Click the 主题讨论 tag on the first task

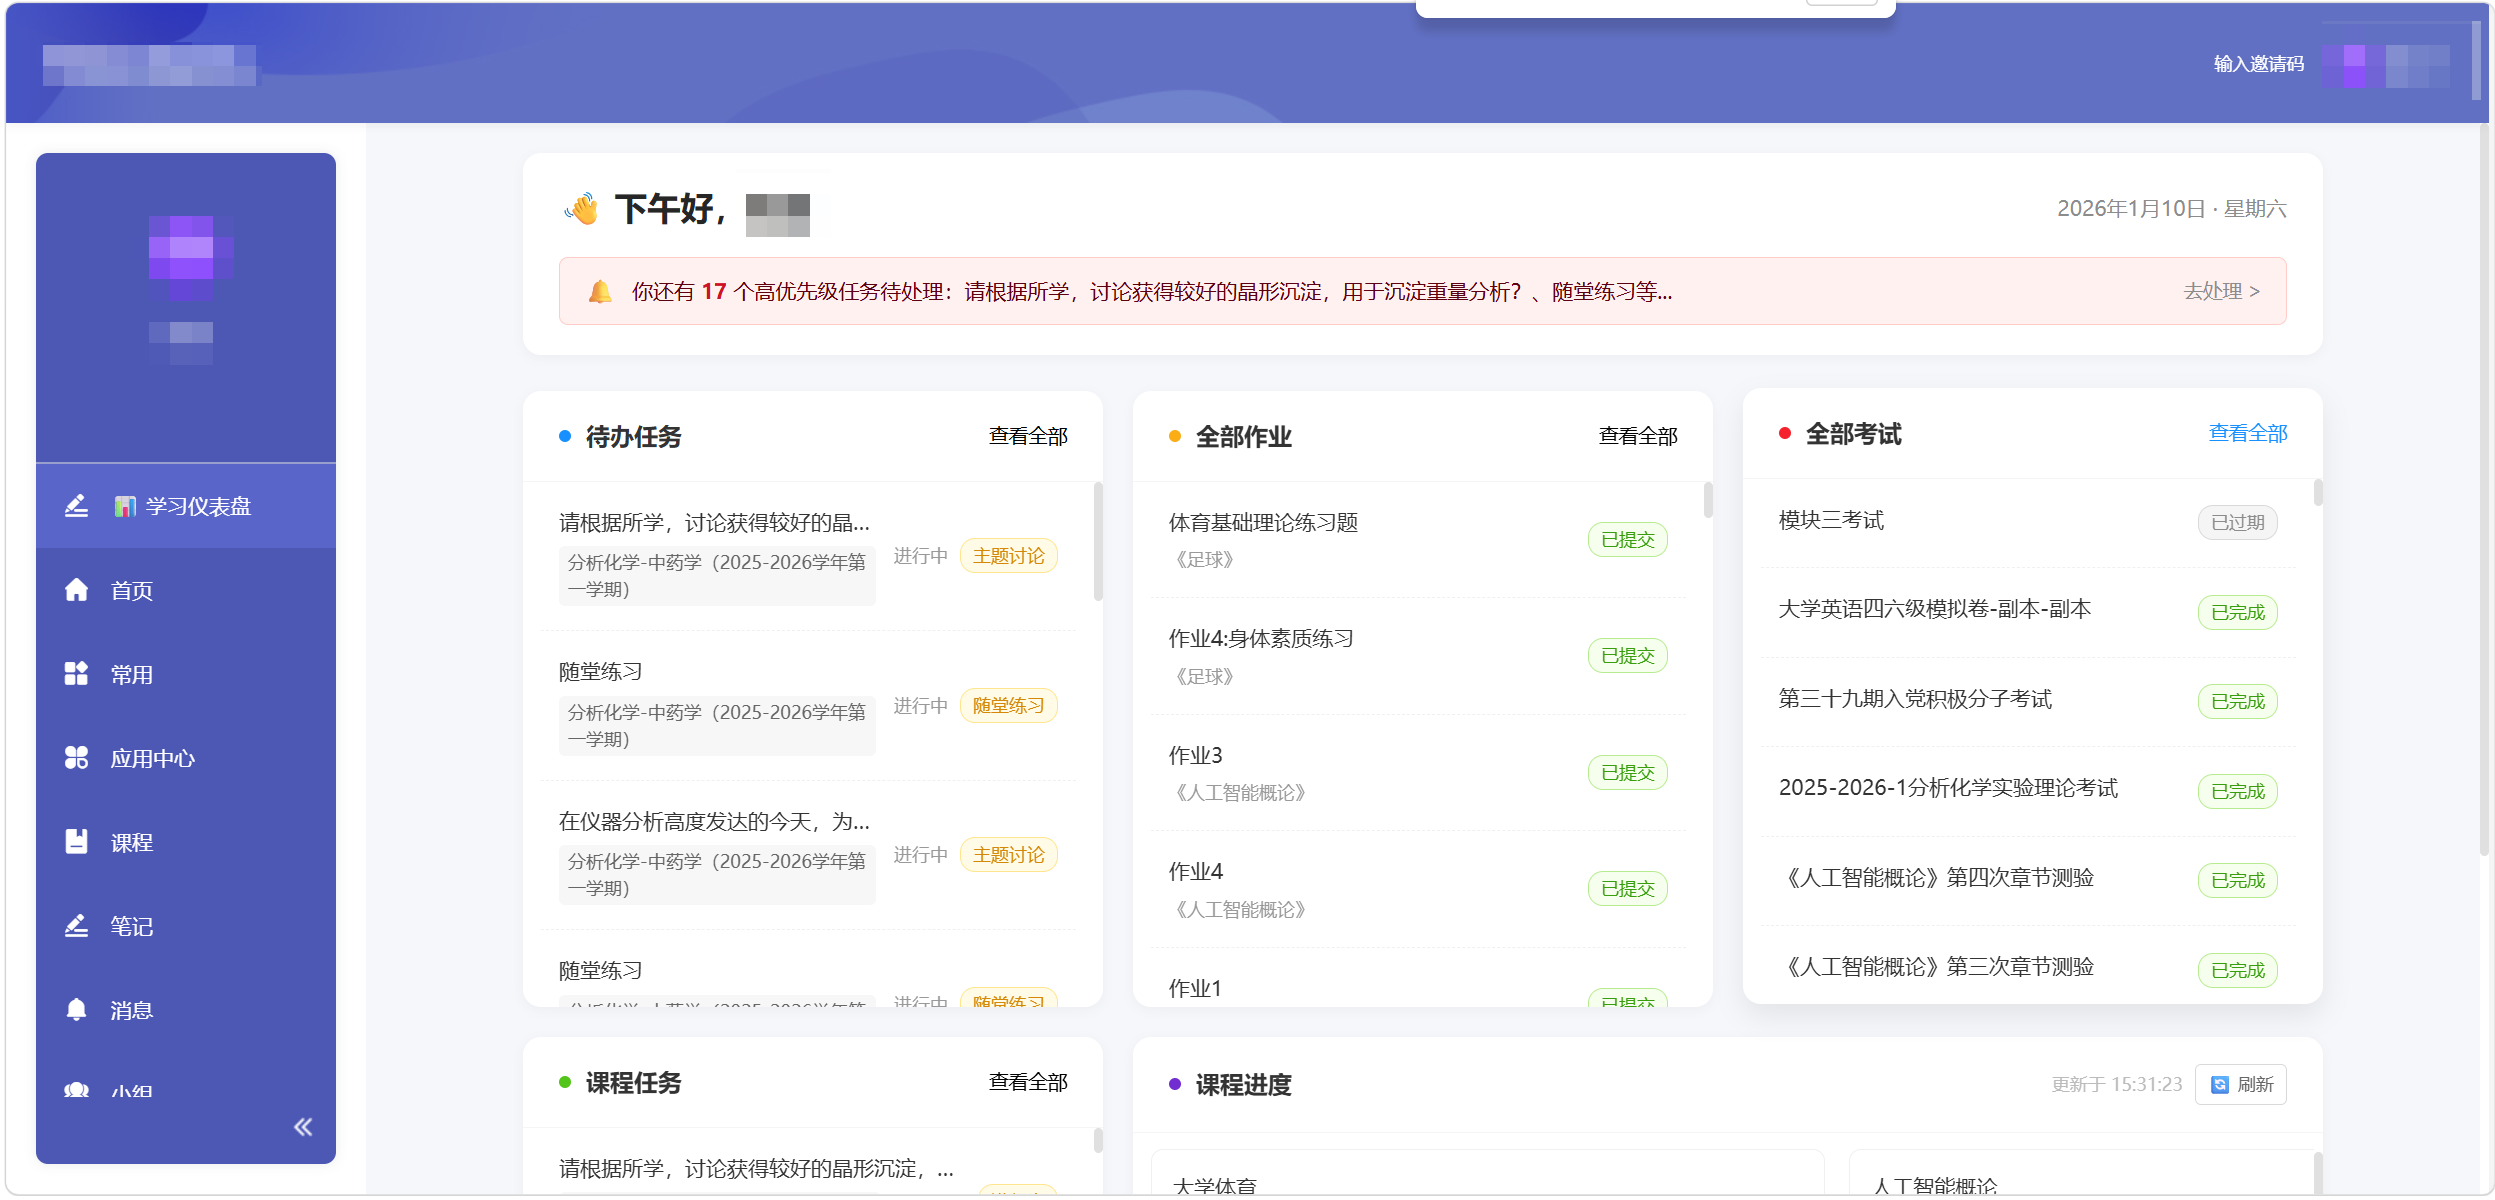1008,556
